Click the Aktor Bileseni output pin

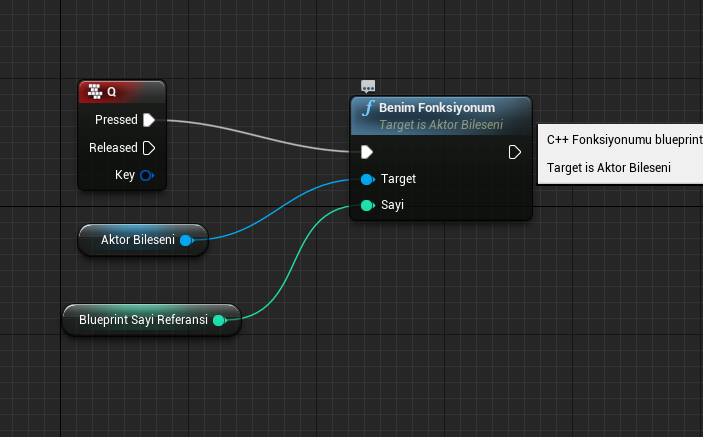click(x=187, y=240)
